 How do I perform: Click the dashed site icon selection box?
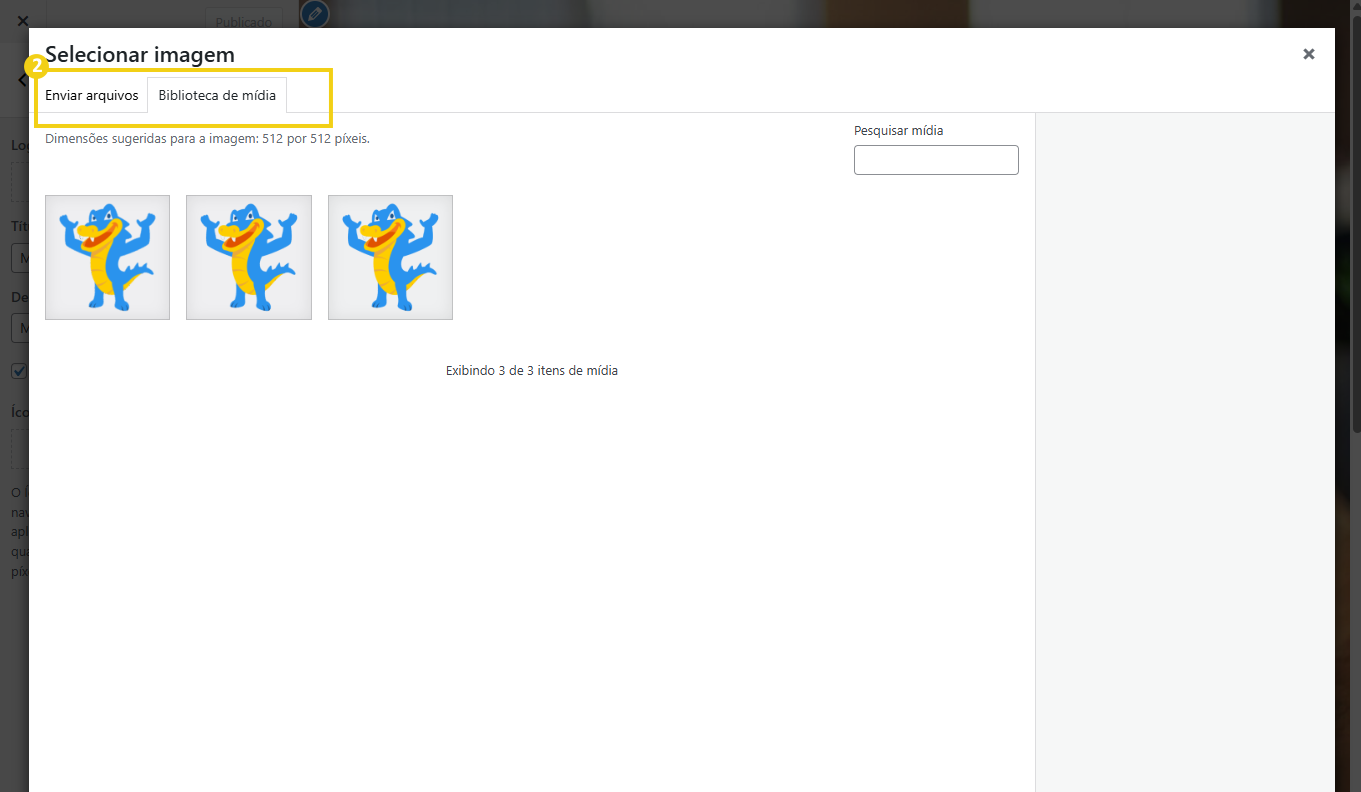19,449
